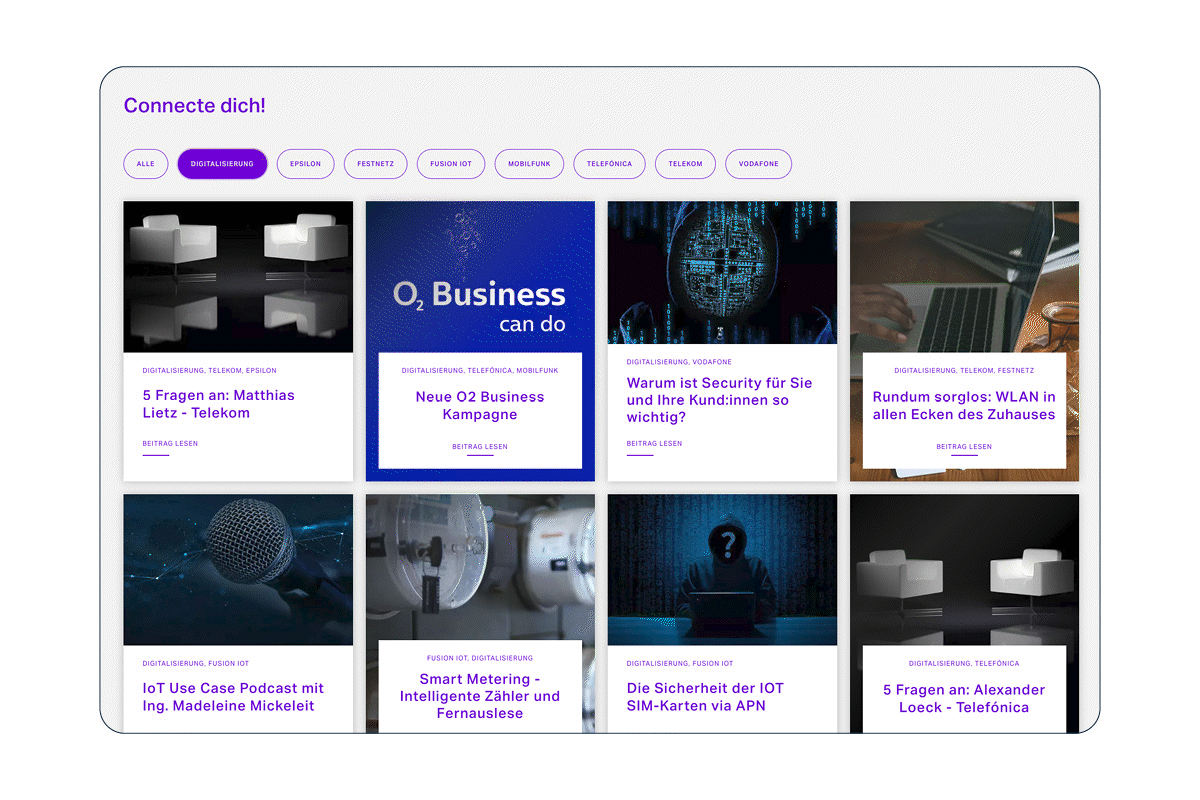1200x800 pixels.
Task: Open 'Die Sicherheit der IOT SIM-Karten' title
Action: pyautogui.click(x=705, y=697)
